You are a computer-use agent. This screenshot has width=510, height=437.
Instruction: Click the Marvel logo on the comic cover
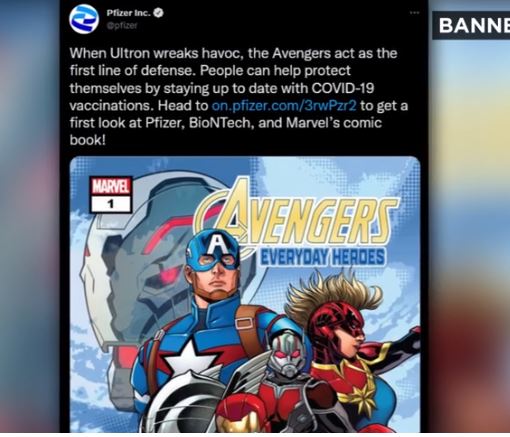coord(111,187)
